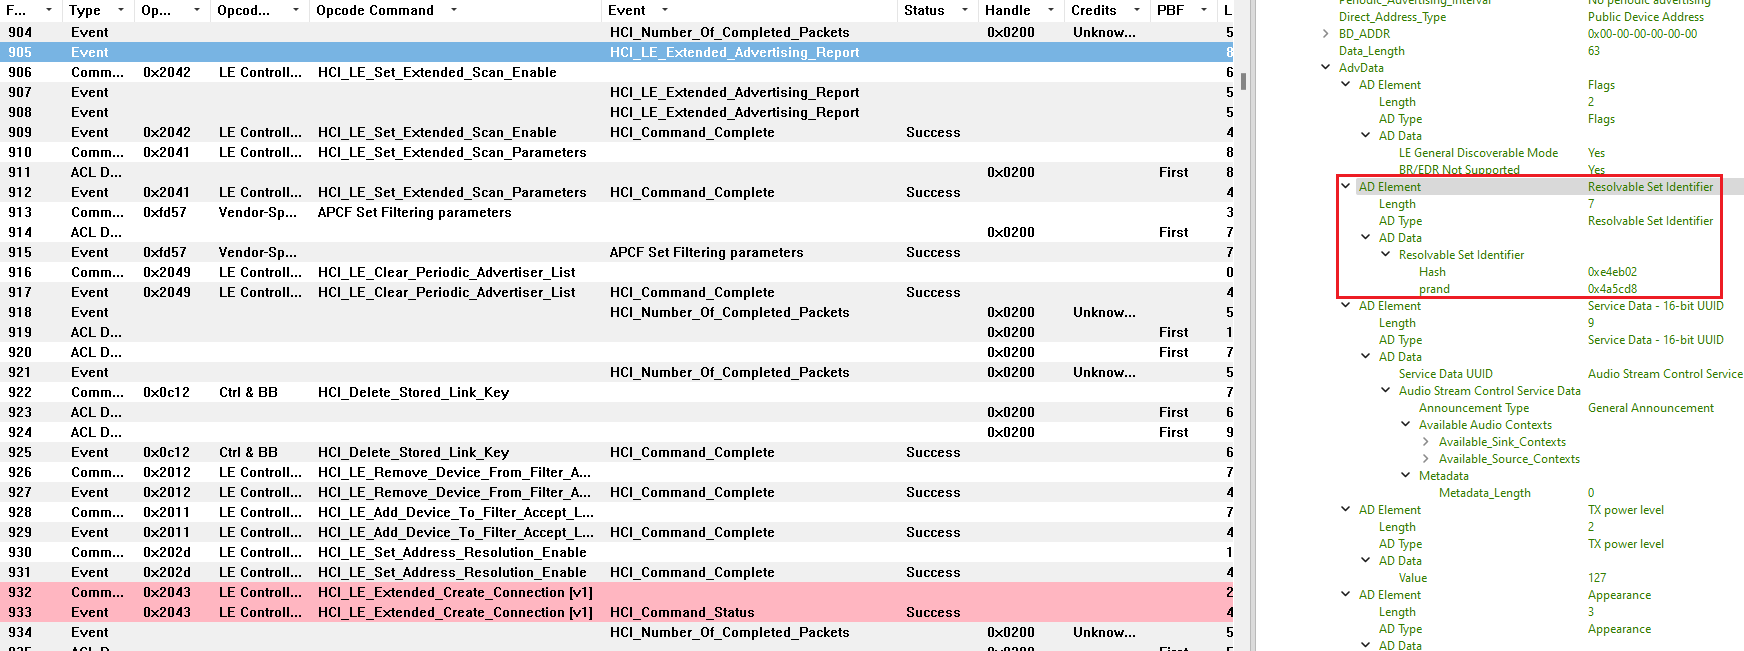Collapse the AdvData tree node
The image size is (1744, 651).
point(1326,68)
